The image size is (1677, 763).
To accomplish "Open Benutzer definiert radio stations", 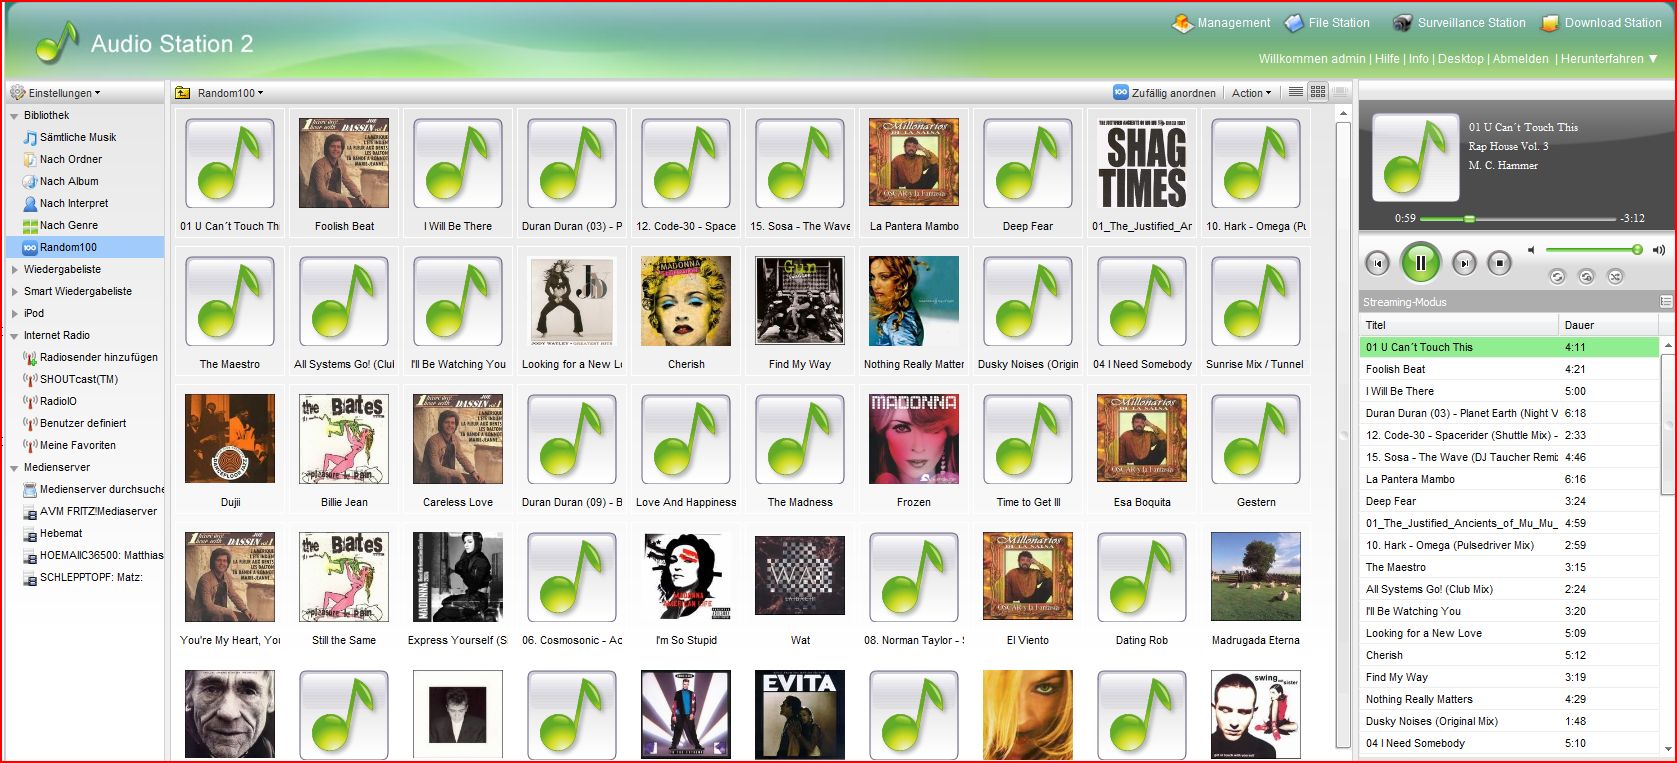I will 83,423.
